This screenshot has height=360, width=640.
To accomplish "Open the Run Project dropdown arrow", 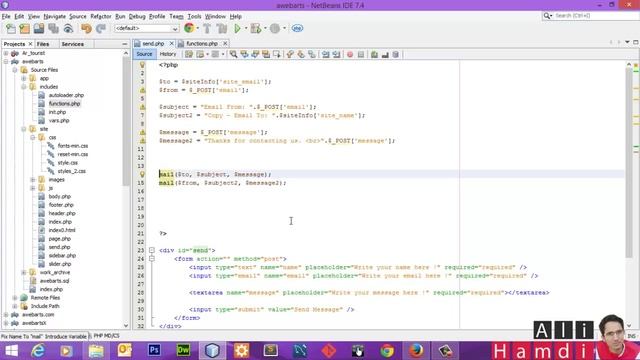I will pyautogui.click(x=246, y=28).
